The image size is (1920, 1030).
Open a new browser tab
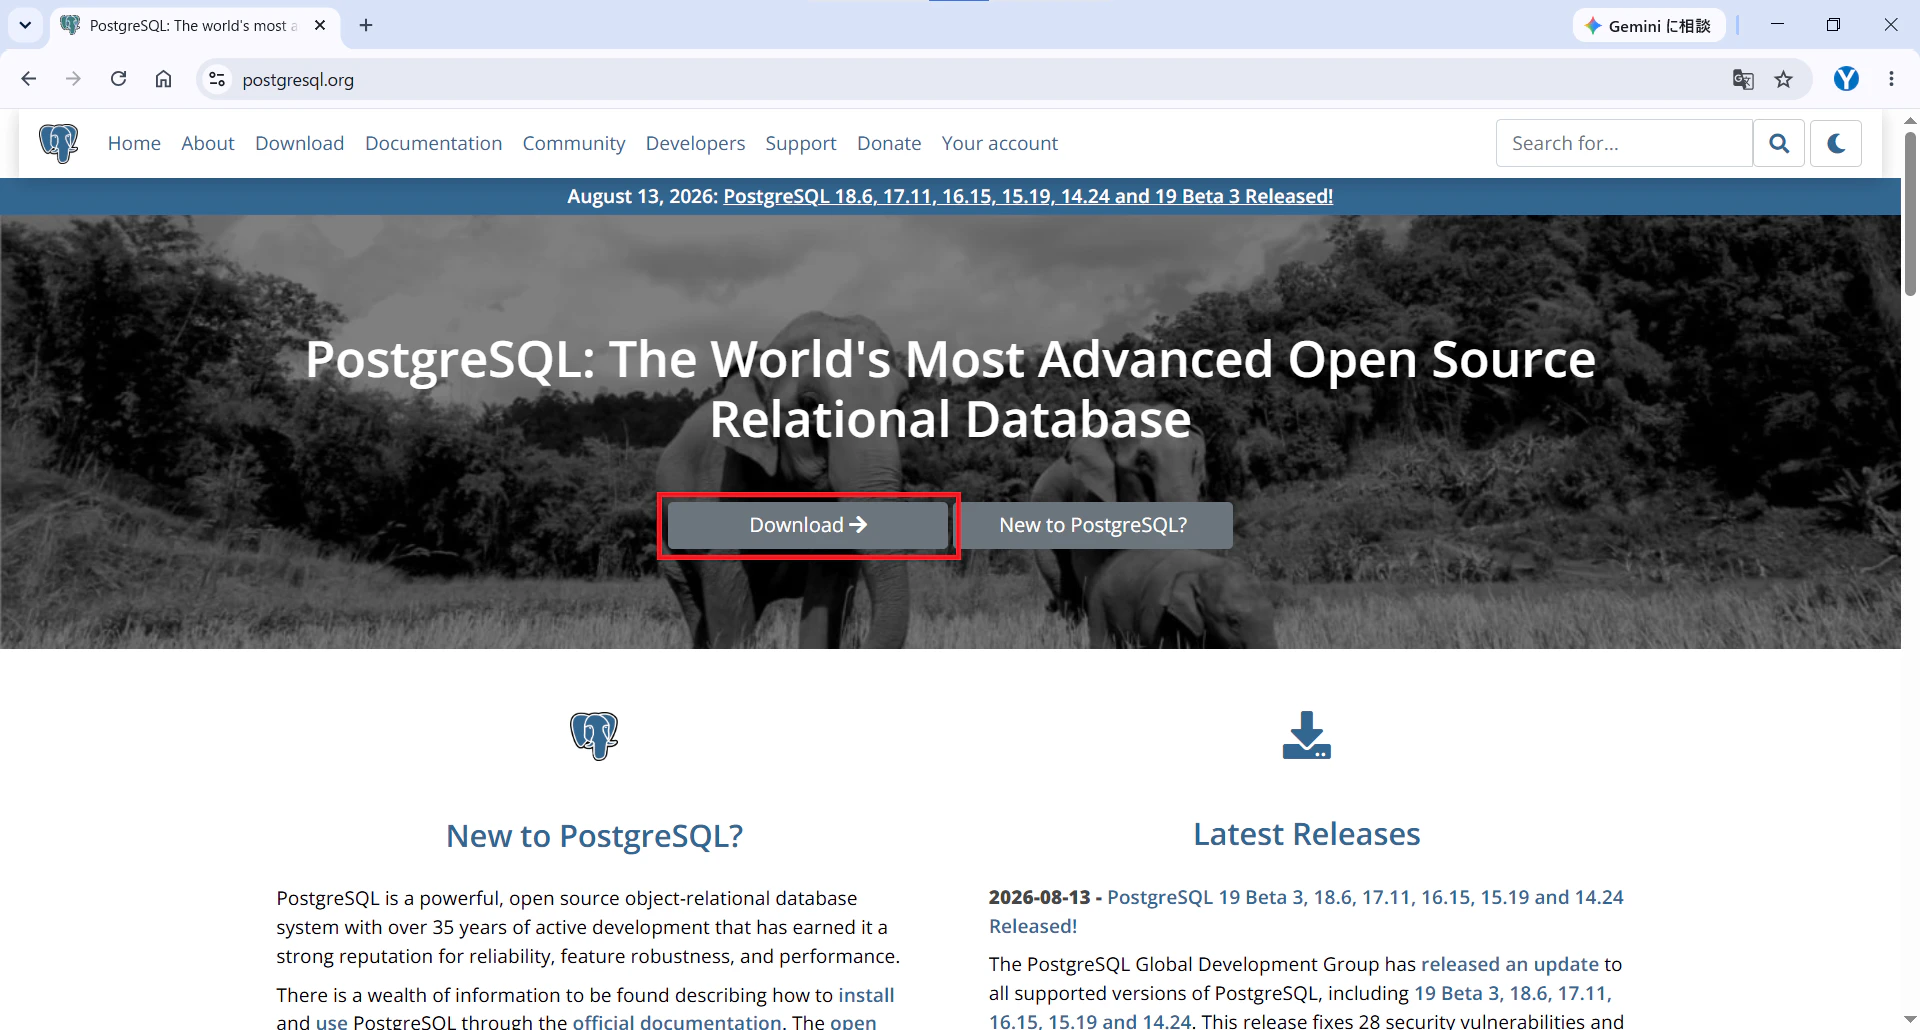click(x=366, y=25)
